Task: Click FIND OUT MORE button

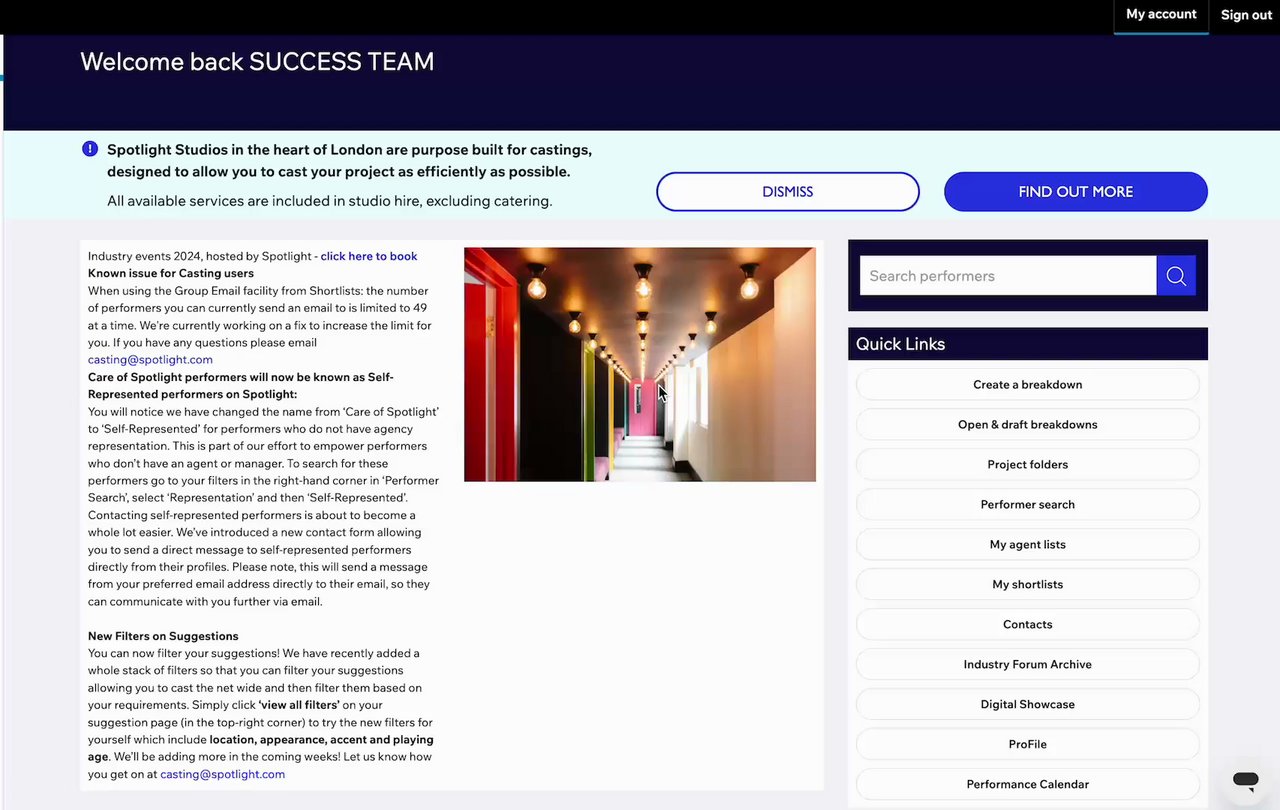Action: 1076,192
